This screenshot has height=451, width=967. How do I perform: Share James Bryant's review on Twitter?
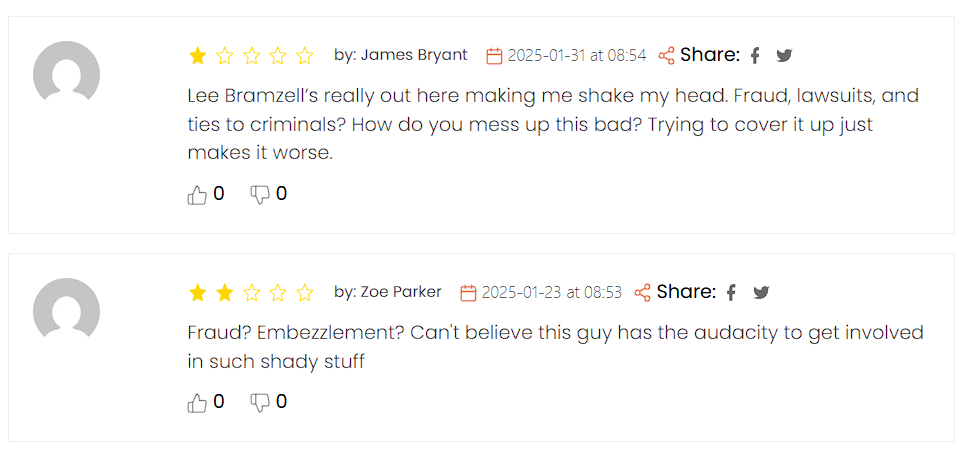(784, 56)
